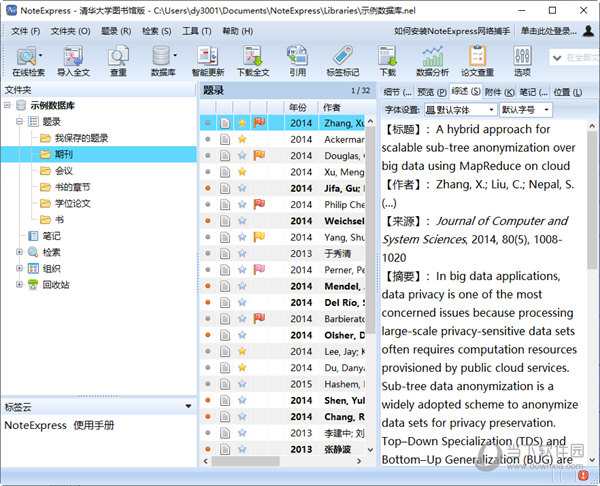600x486 pixels.
Task: Open the 数据库 database tool
Action: [161, 61]
